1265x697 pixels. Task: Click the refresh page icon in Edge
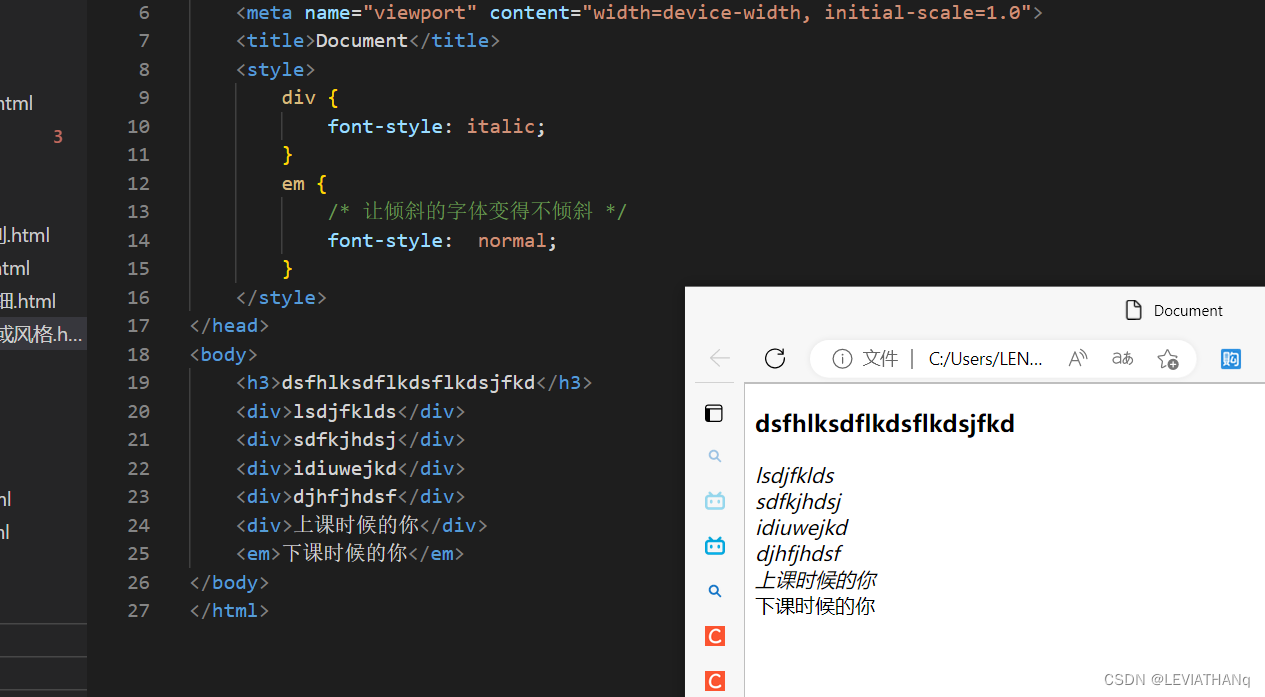coord(774,358)
